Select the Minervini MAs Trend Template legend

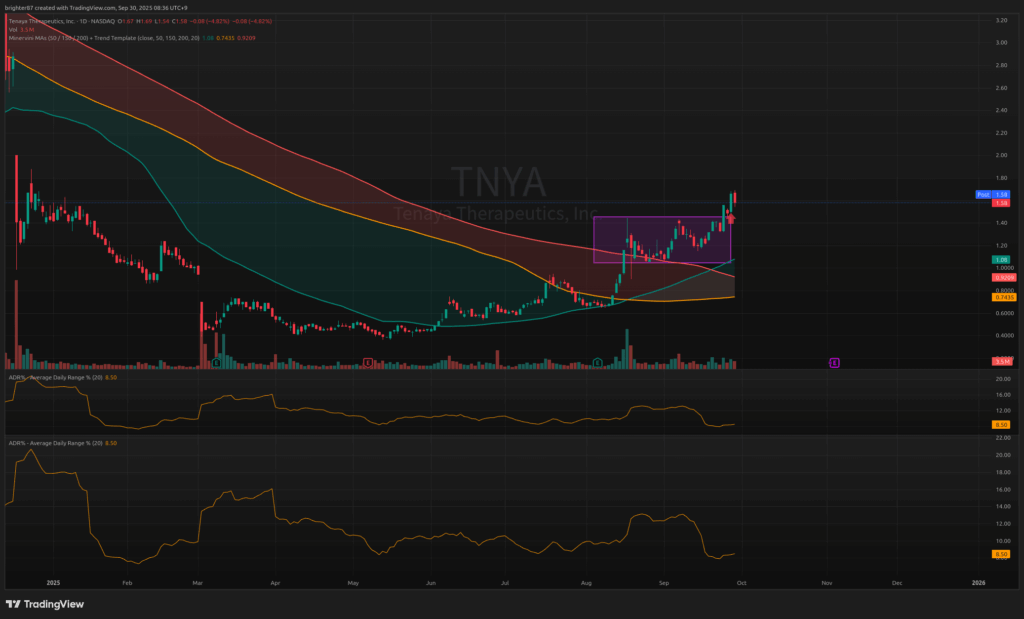click(104, 38)
